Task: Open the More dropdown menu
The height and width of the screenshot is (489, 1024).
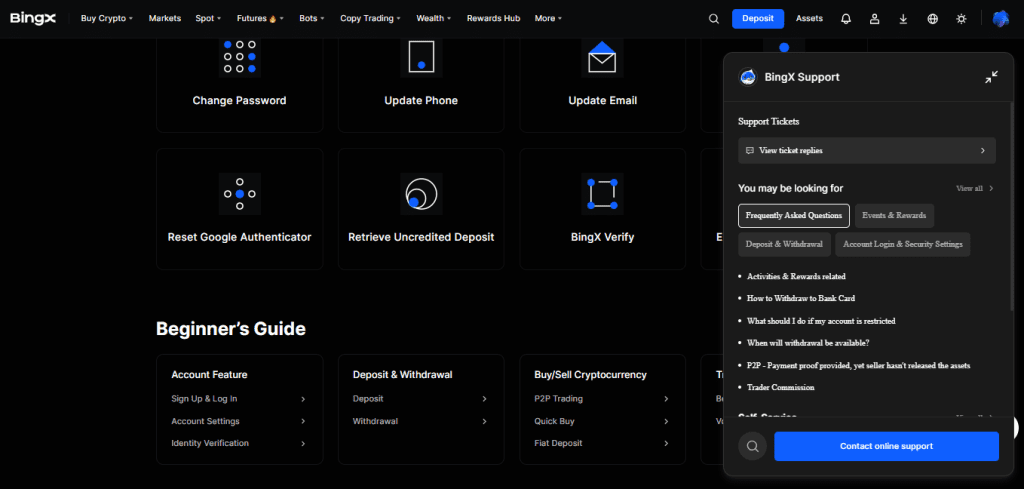Action: pos(548,18)
